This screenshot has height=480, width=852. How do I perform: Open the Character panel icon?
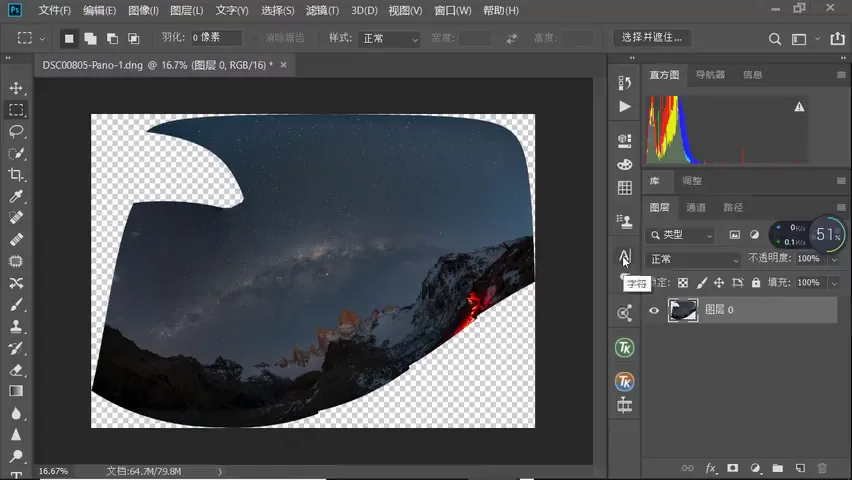click(625, 255)
